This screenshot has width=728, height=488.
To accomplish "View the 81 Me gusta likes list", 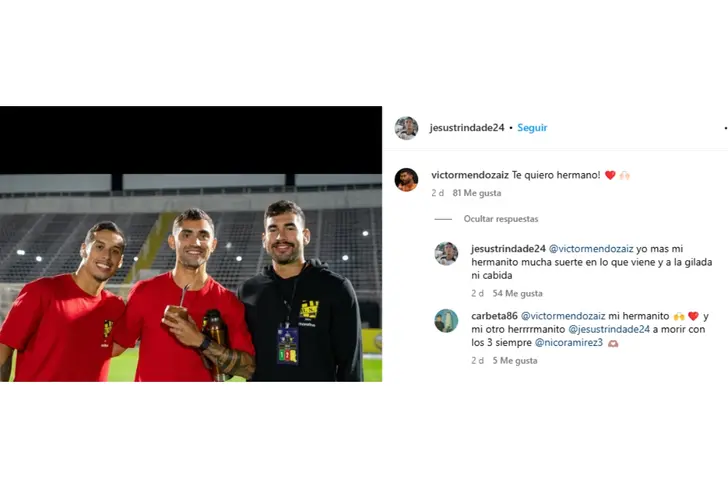I will 477,193.
